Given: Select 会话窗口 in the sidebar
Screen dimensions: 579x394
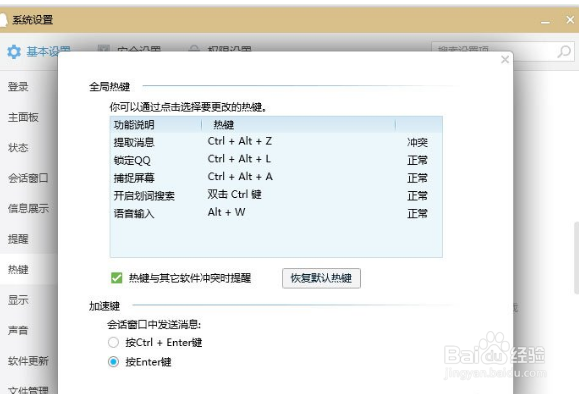Looking at the screenshot, I should coord(28,178).
